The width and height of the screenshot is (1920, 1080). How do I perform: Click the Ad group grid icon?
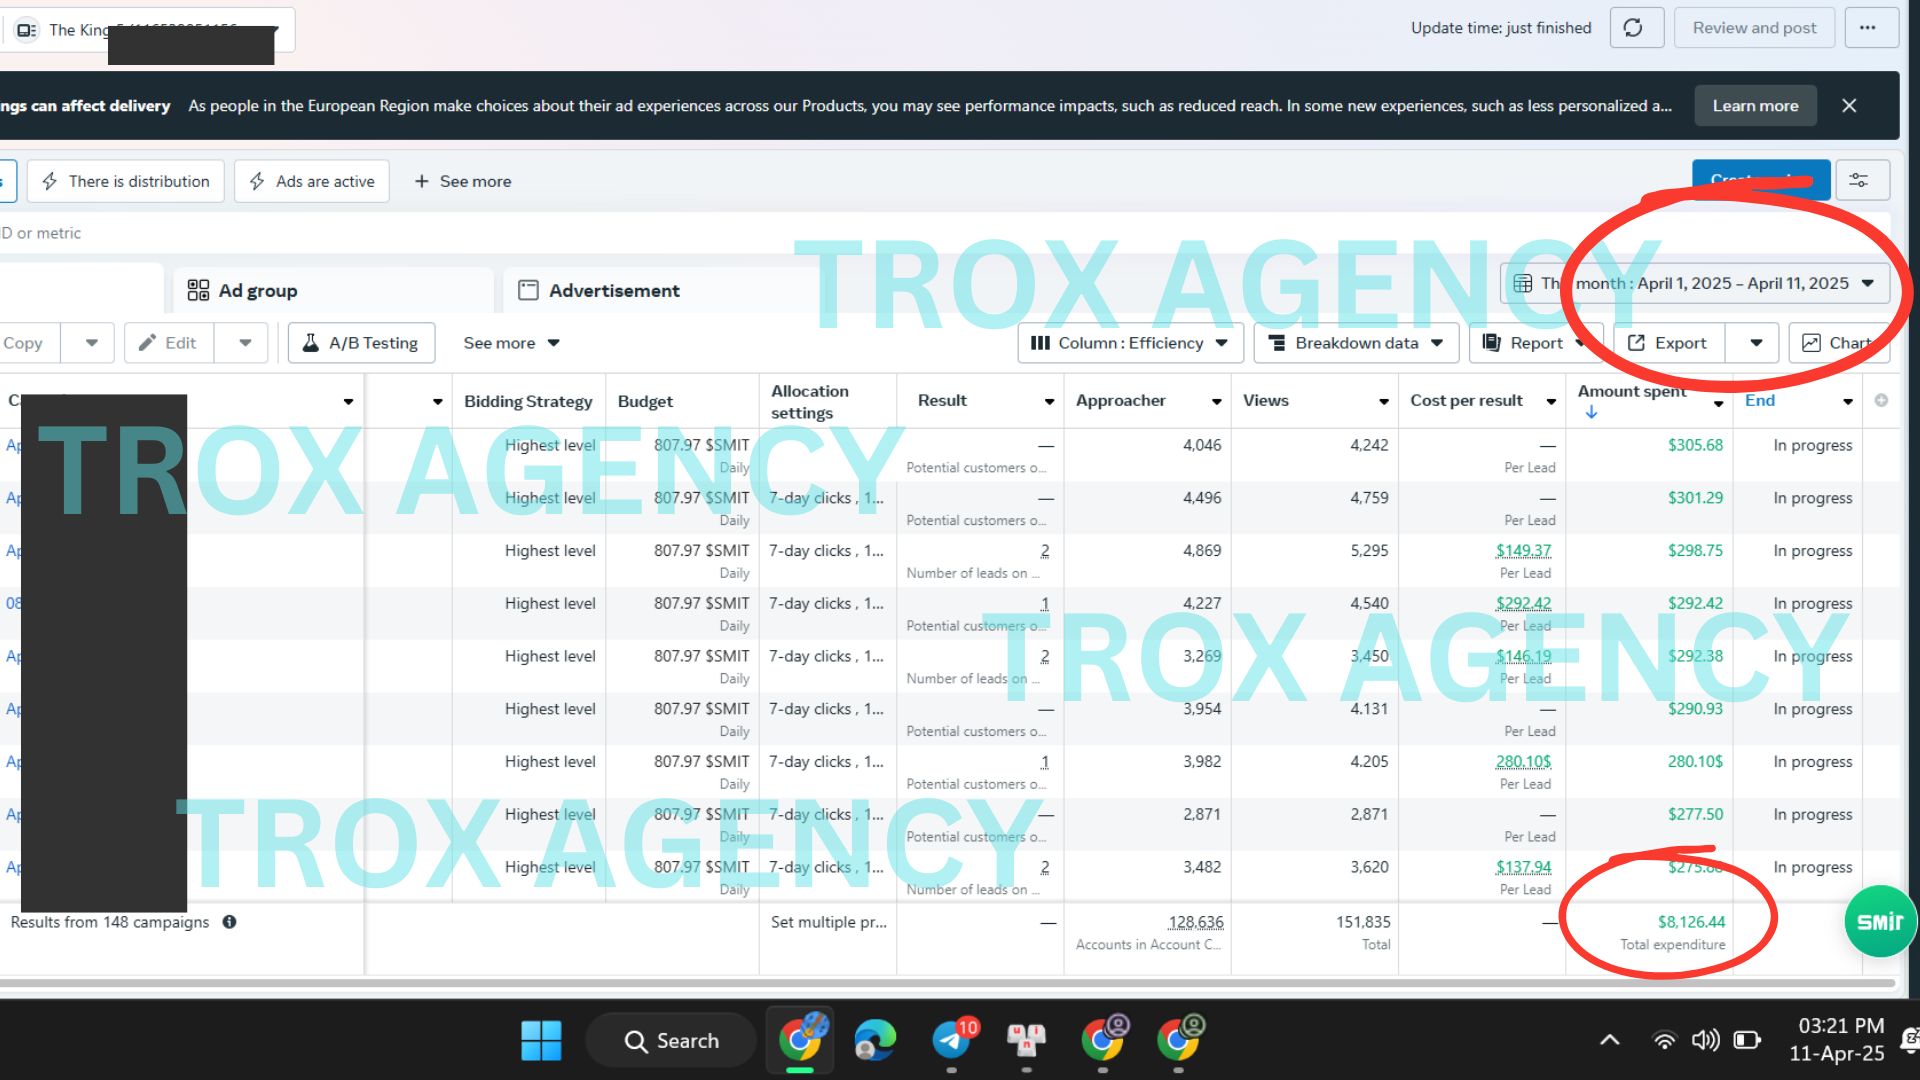pos(198,290)
